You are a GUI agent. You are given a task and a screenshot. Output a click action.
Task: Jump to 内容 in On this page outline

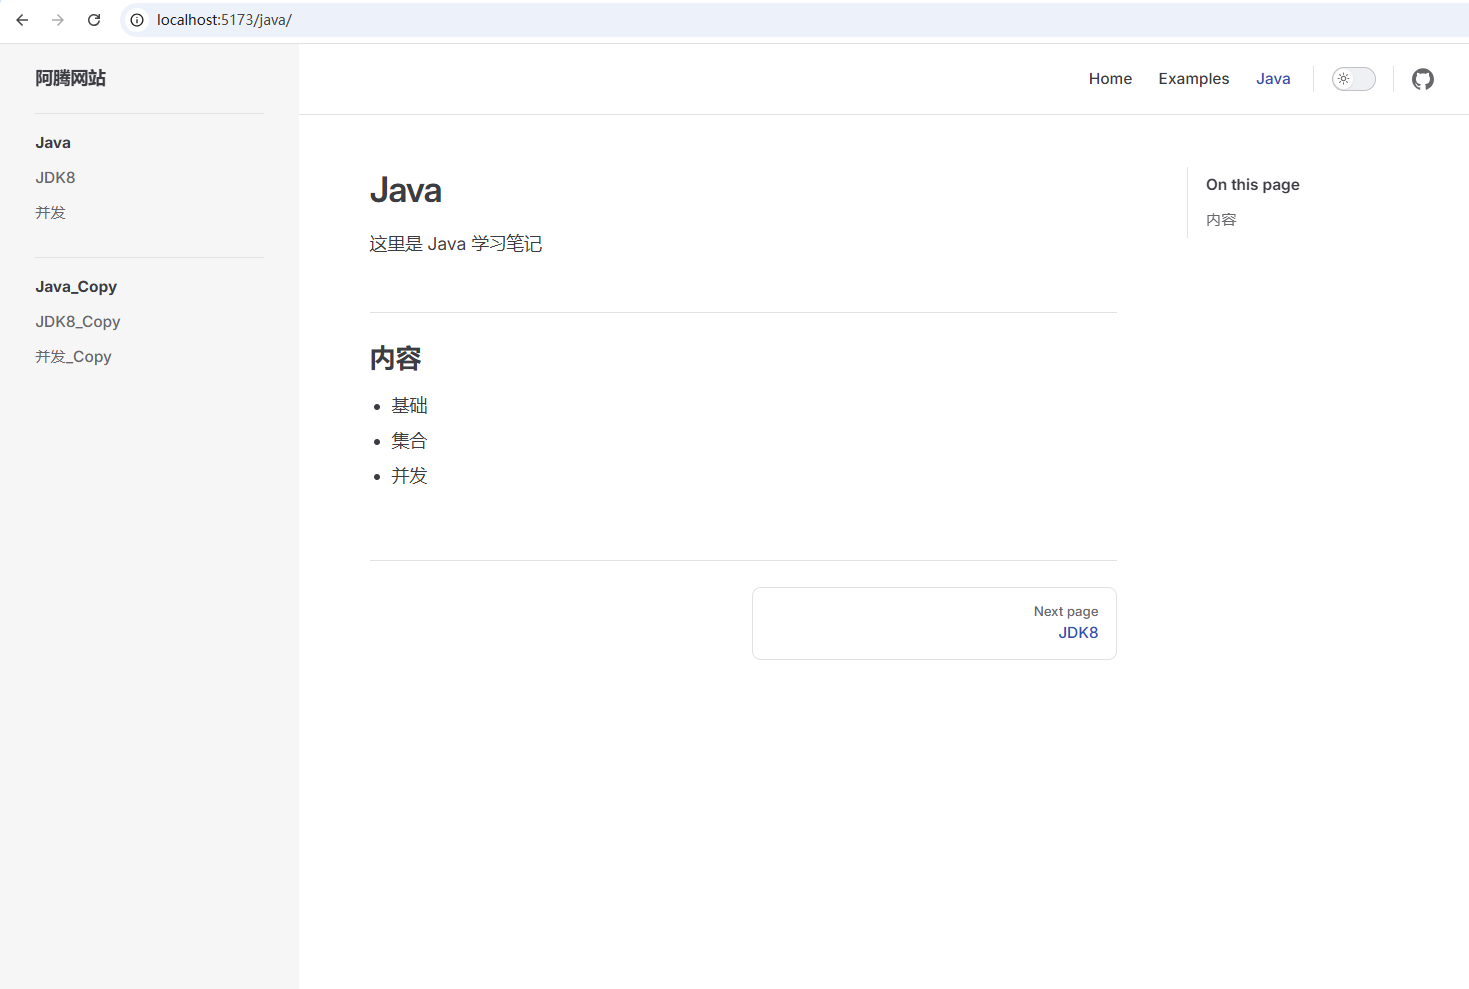point(1221,220)
